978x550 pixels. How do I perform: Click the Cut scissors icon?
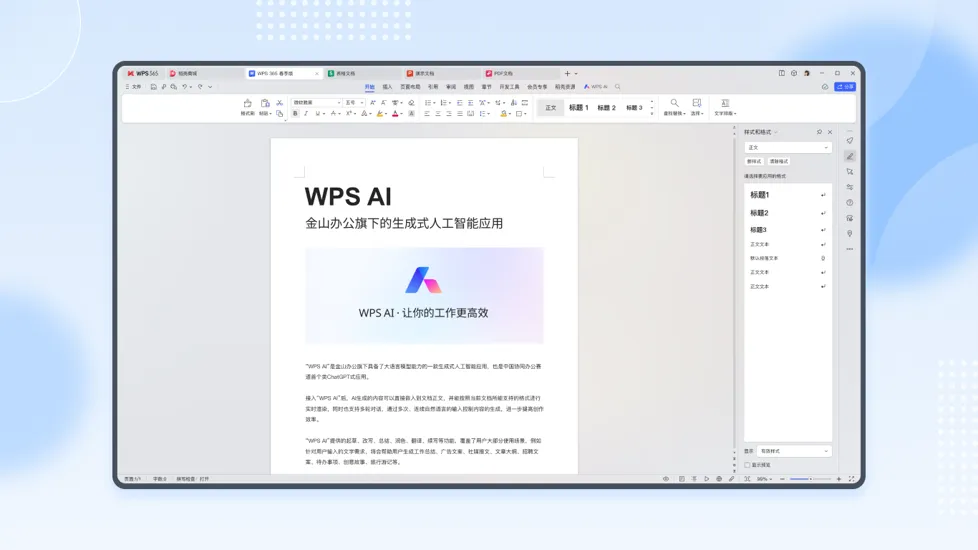click(279, 103)
